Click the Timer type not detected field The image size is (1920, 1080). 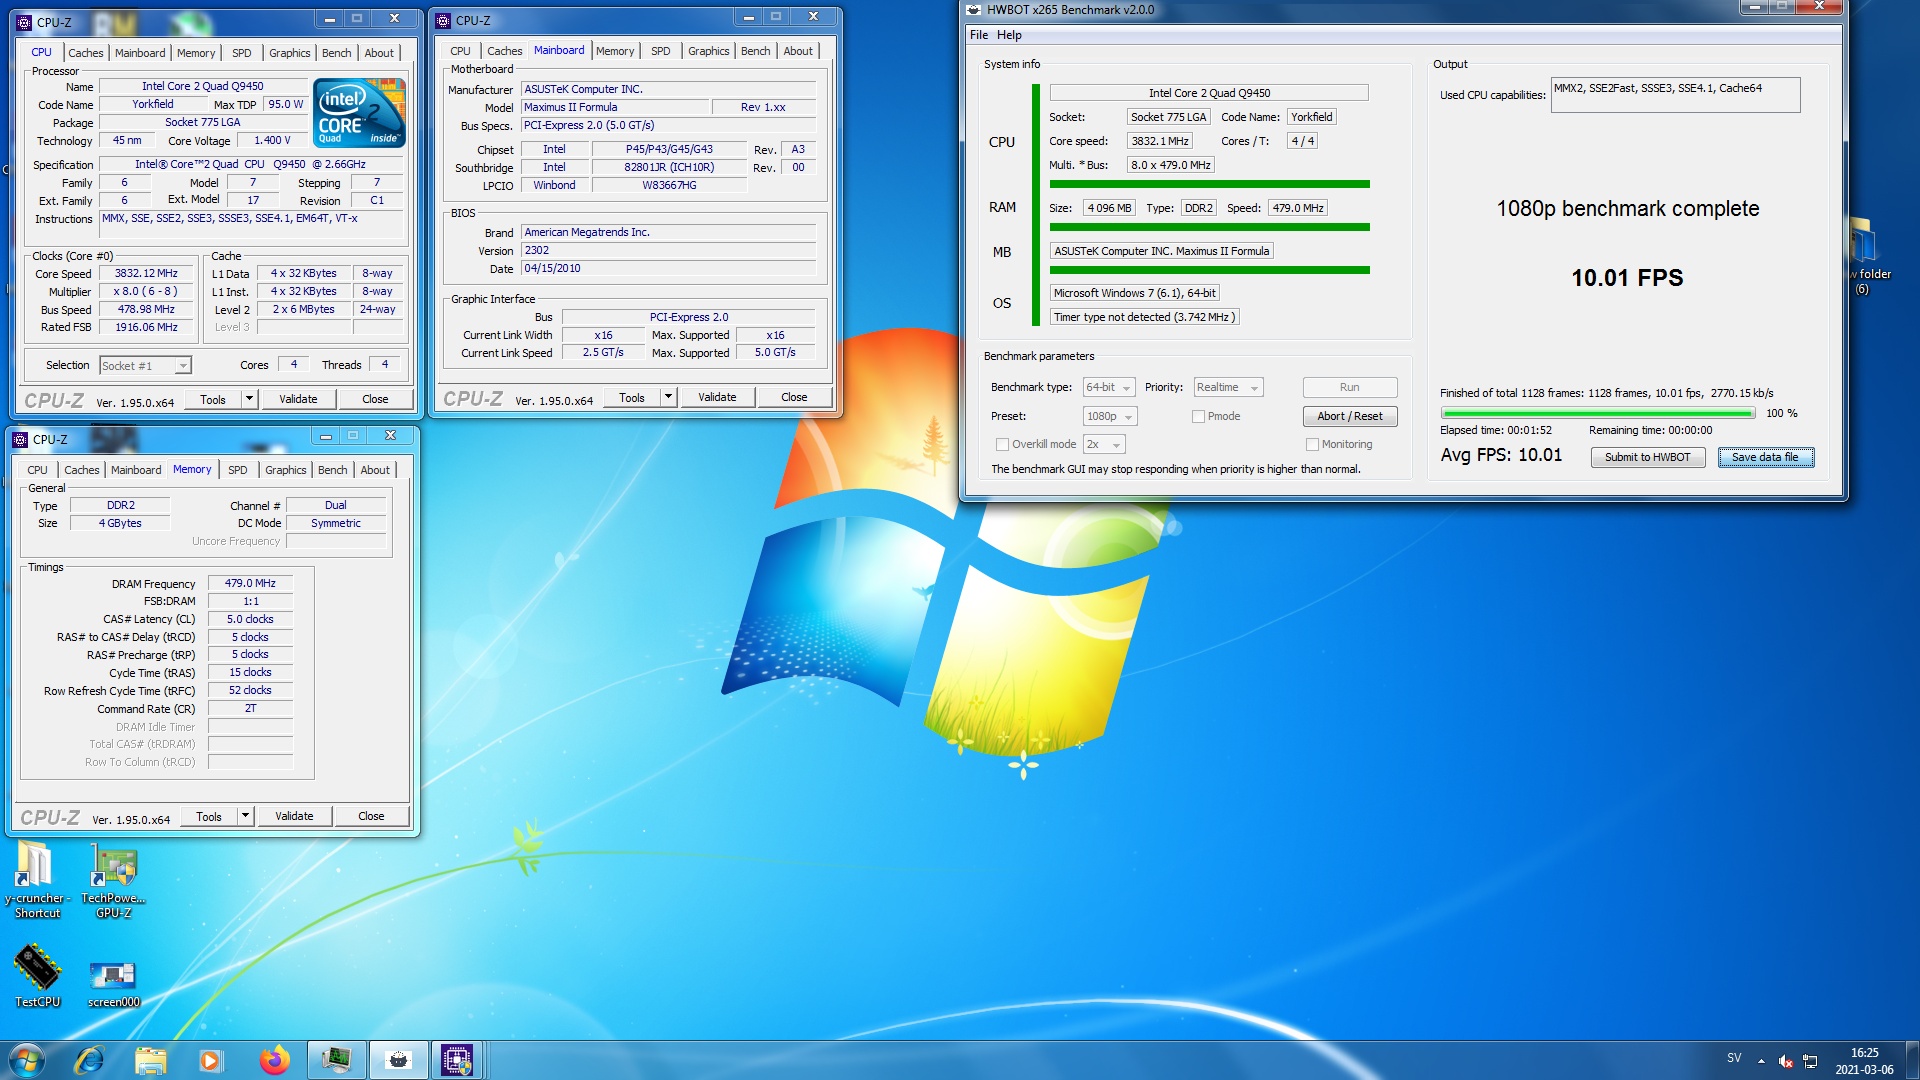point(1144,317)
